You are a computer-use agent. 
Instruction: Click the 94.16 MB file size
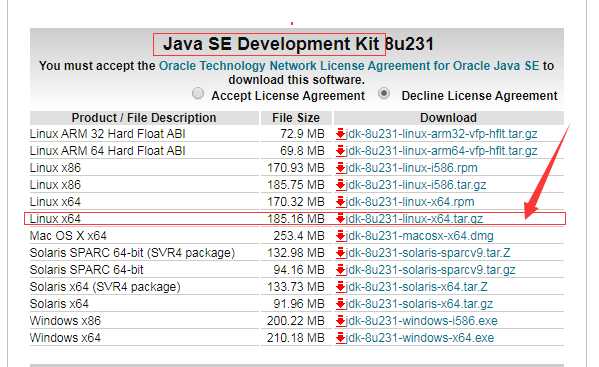[x=299, y=270]
